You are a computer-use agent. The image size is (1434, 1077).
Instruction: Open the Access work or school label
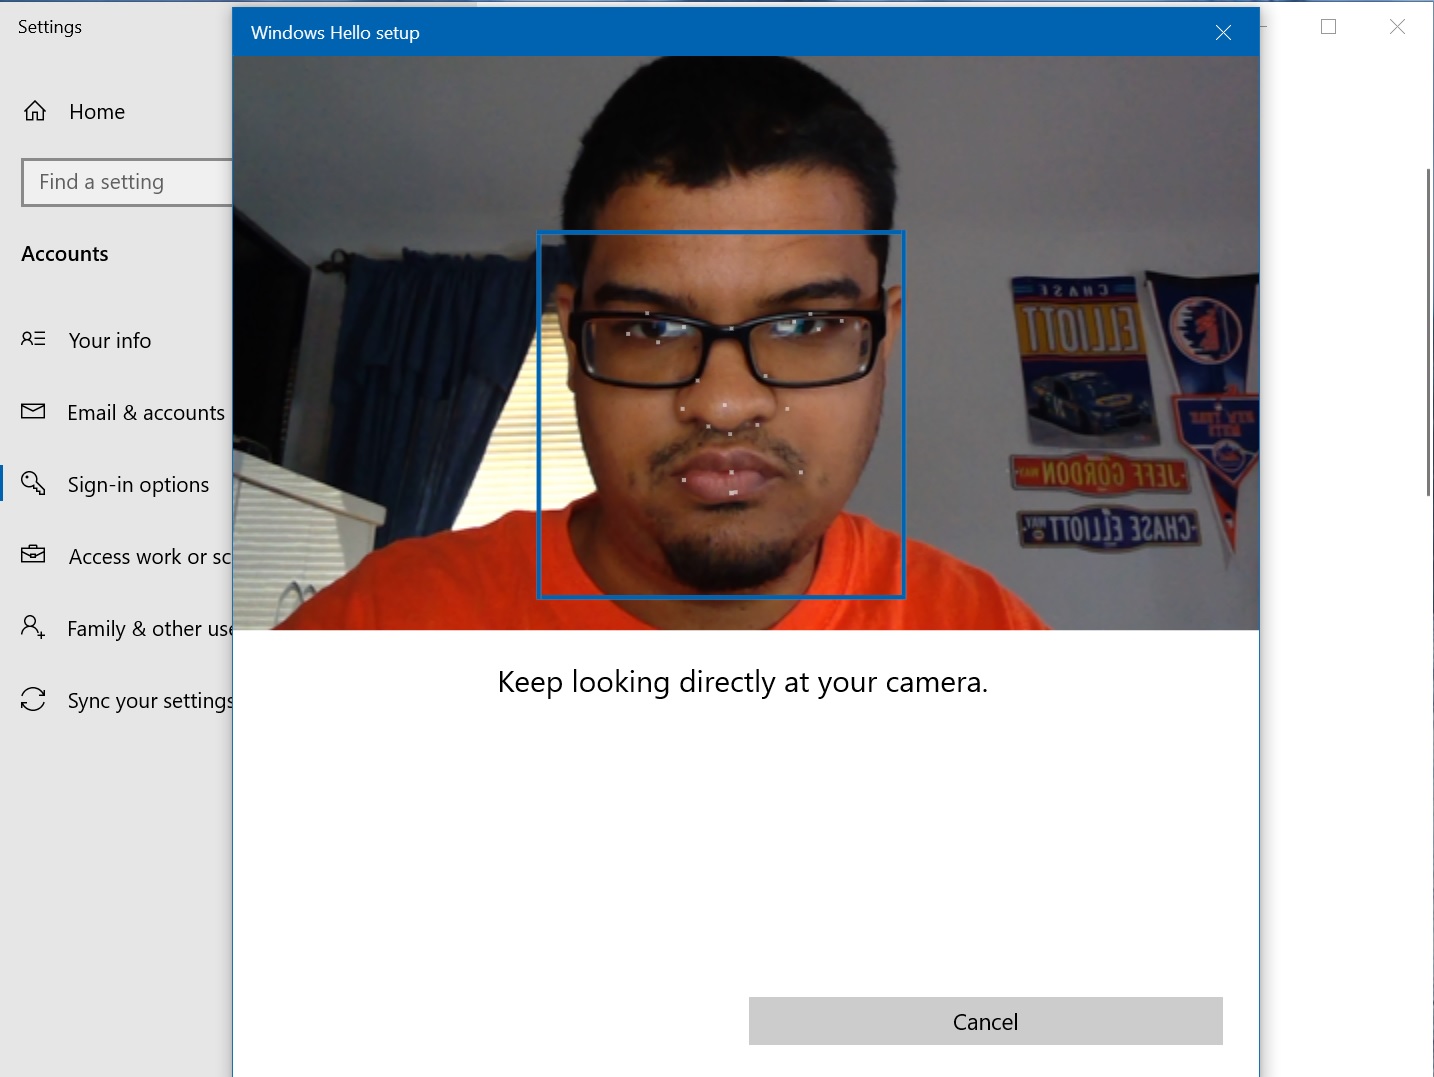point(149,557)
